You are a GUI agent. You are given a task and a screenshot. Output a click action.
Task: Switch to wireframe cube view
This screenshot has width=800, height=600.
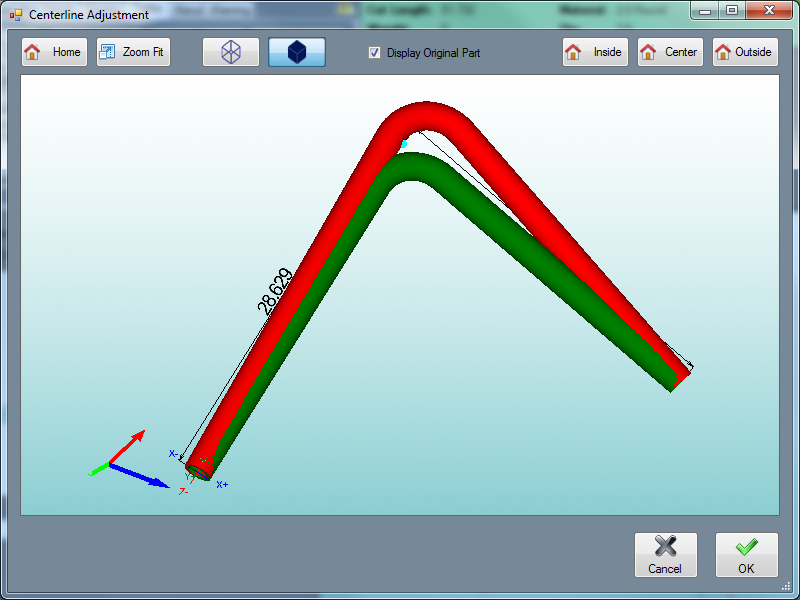click(231, 52)
